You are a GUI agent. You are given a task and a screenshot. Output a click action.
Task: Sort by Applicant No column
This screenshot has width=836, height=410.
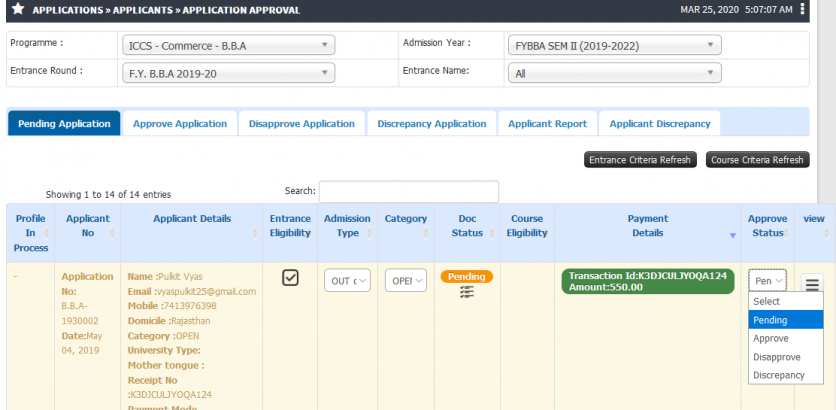pos(87,233)
